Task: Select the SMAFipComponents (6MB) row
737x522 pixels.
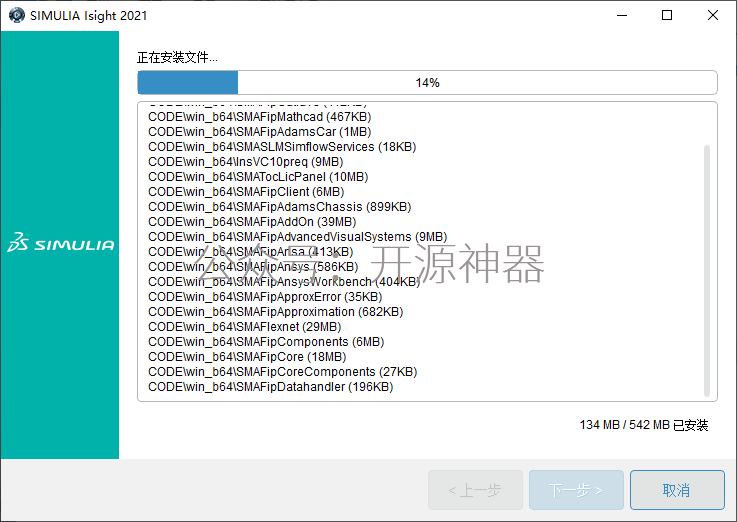Action: (266, 342)
